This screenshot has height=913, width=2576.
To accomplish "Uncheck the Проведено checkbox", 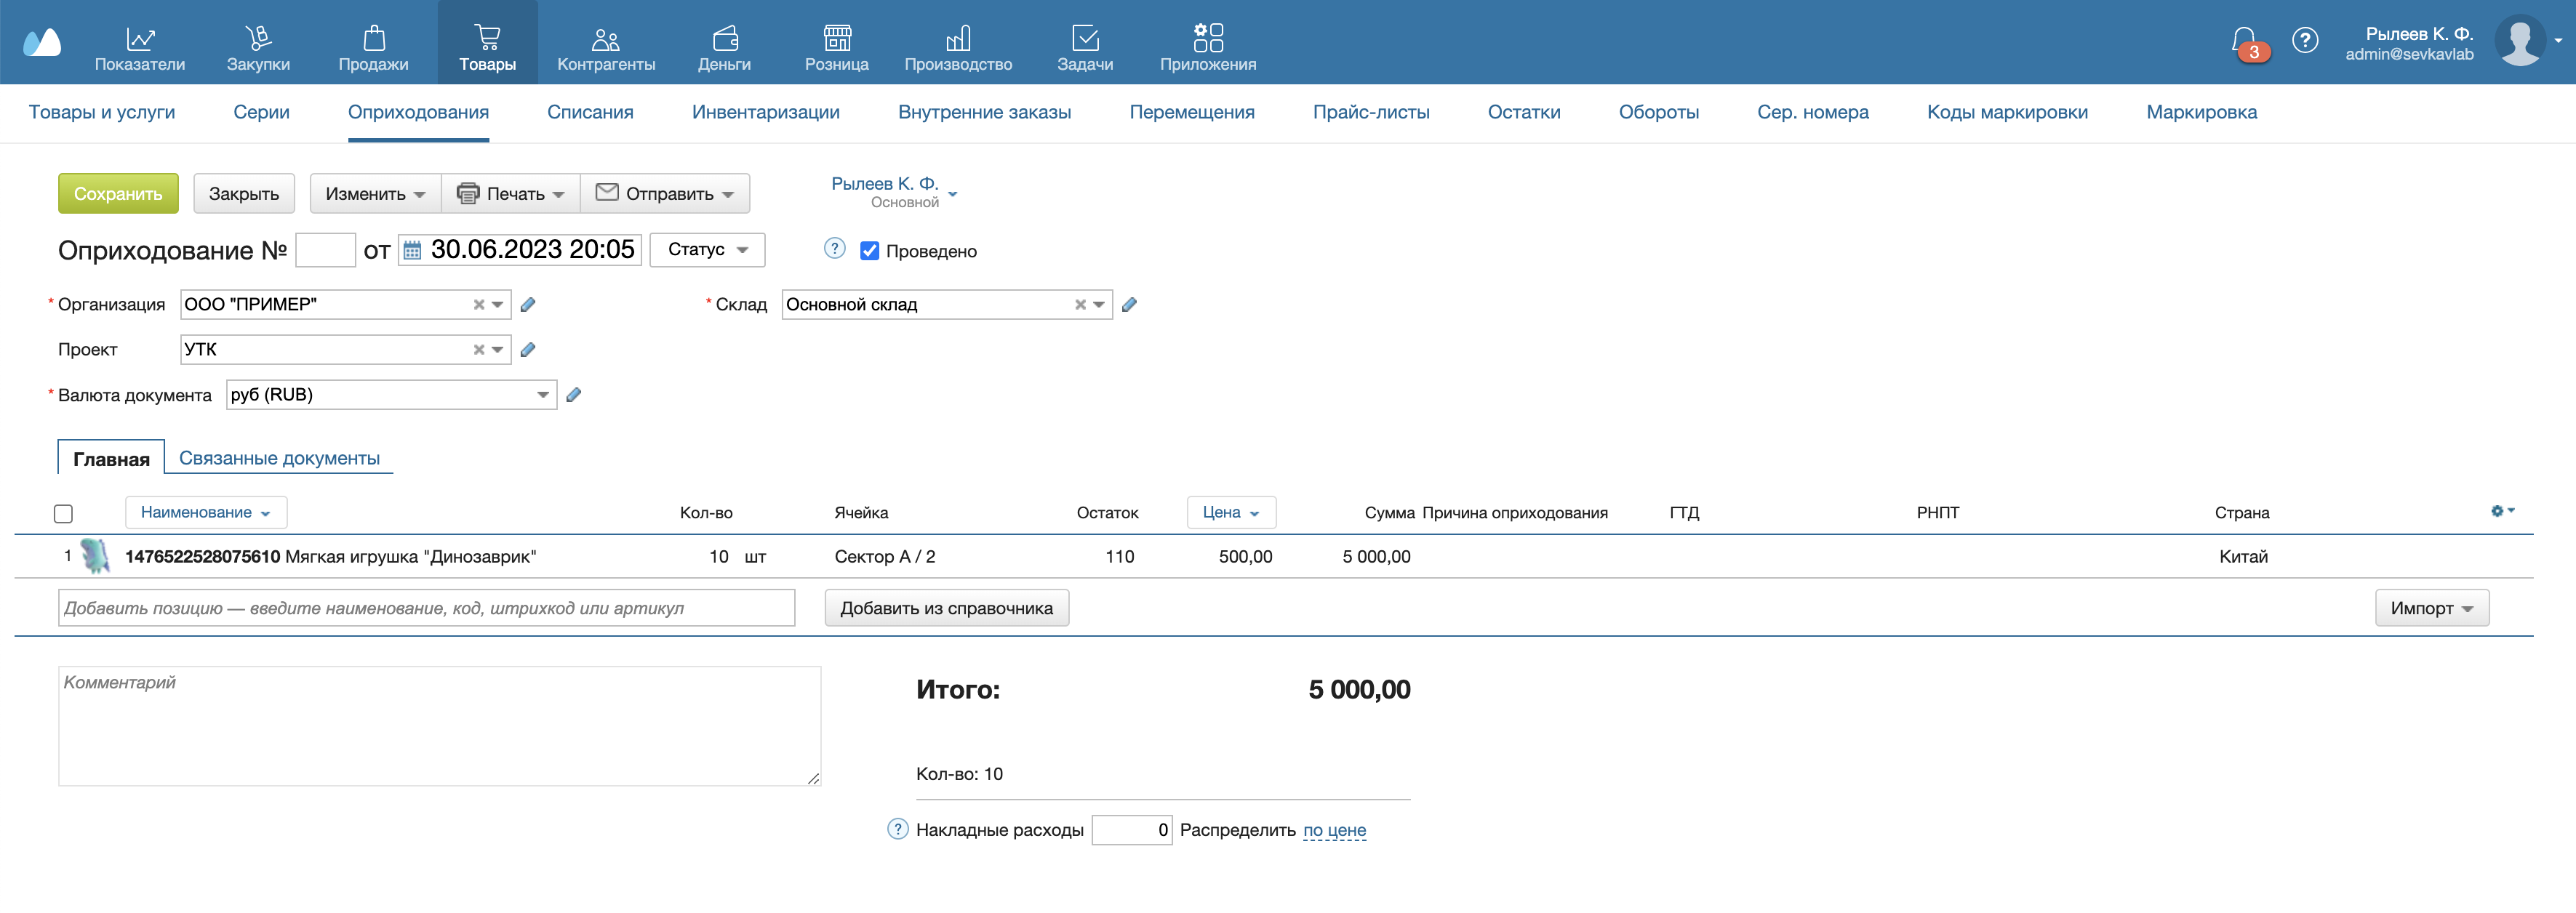I will (x=869, y=251).
